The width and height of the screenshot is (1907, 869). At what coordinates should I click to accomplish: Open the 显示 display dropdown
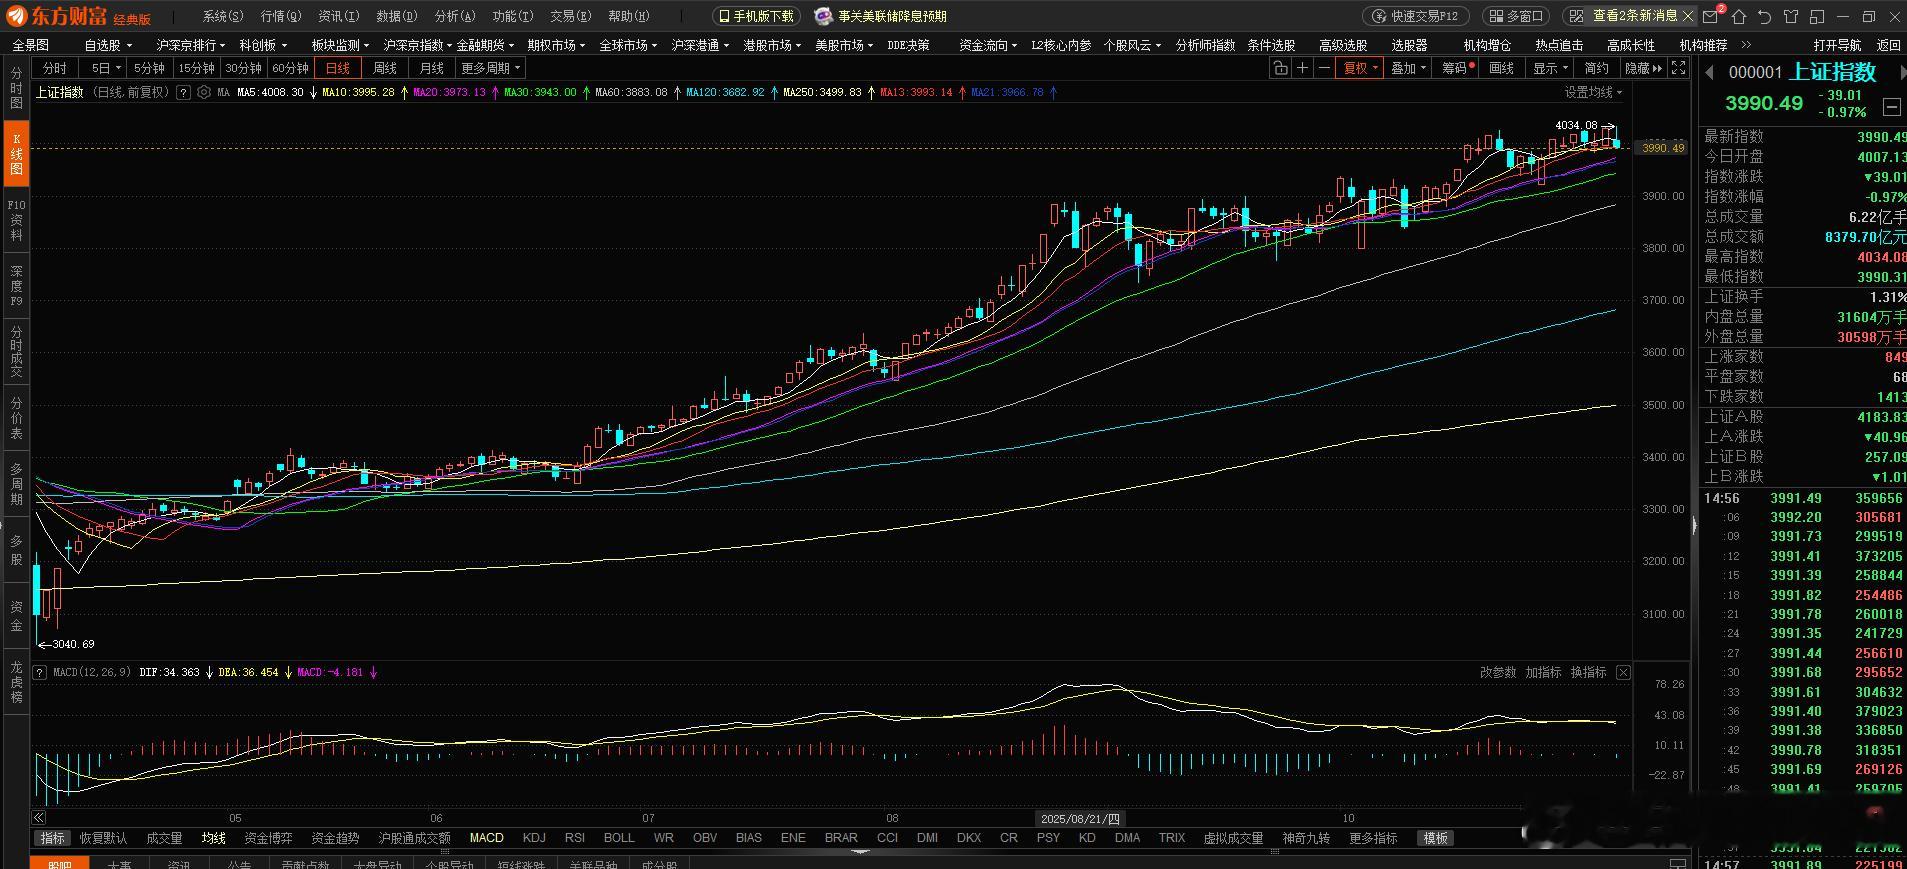point(1550,68)
